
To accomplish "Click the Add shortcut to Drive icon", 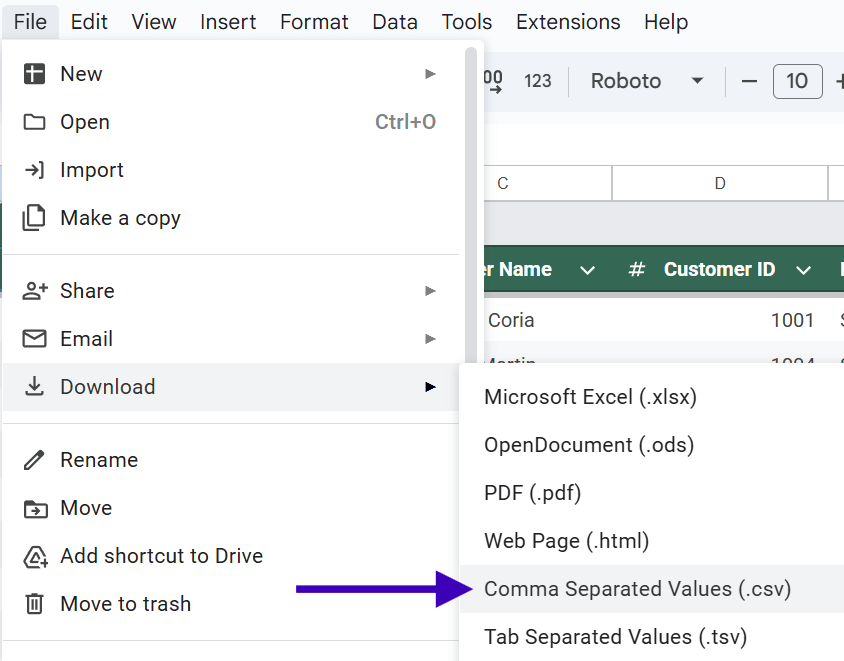I will (36, 557).
